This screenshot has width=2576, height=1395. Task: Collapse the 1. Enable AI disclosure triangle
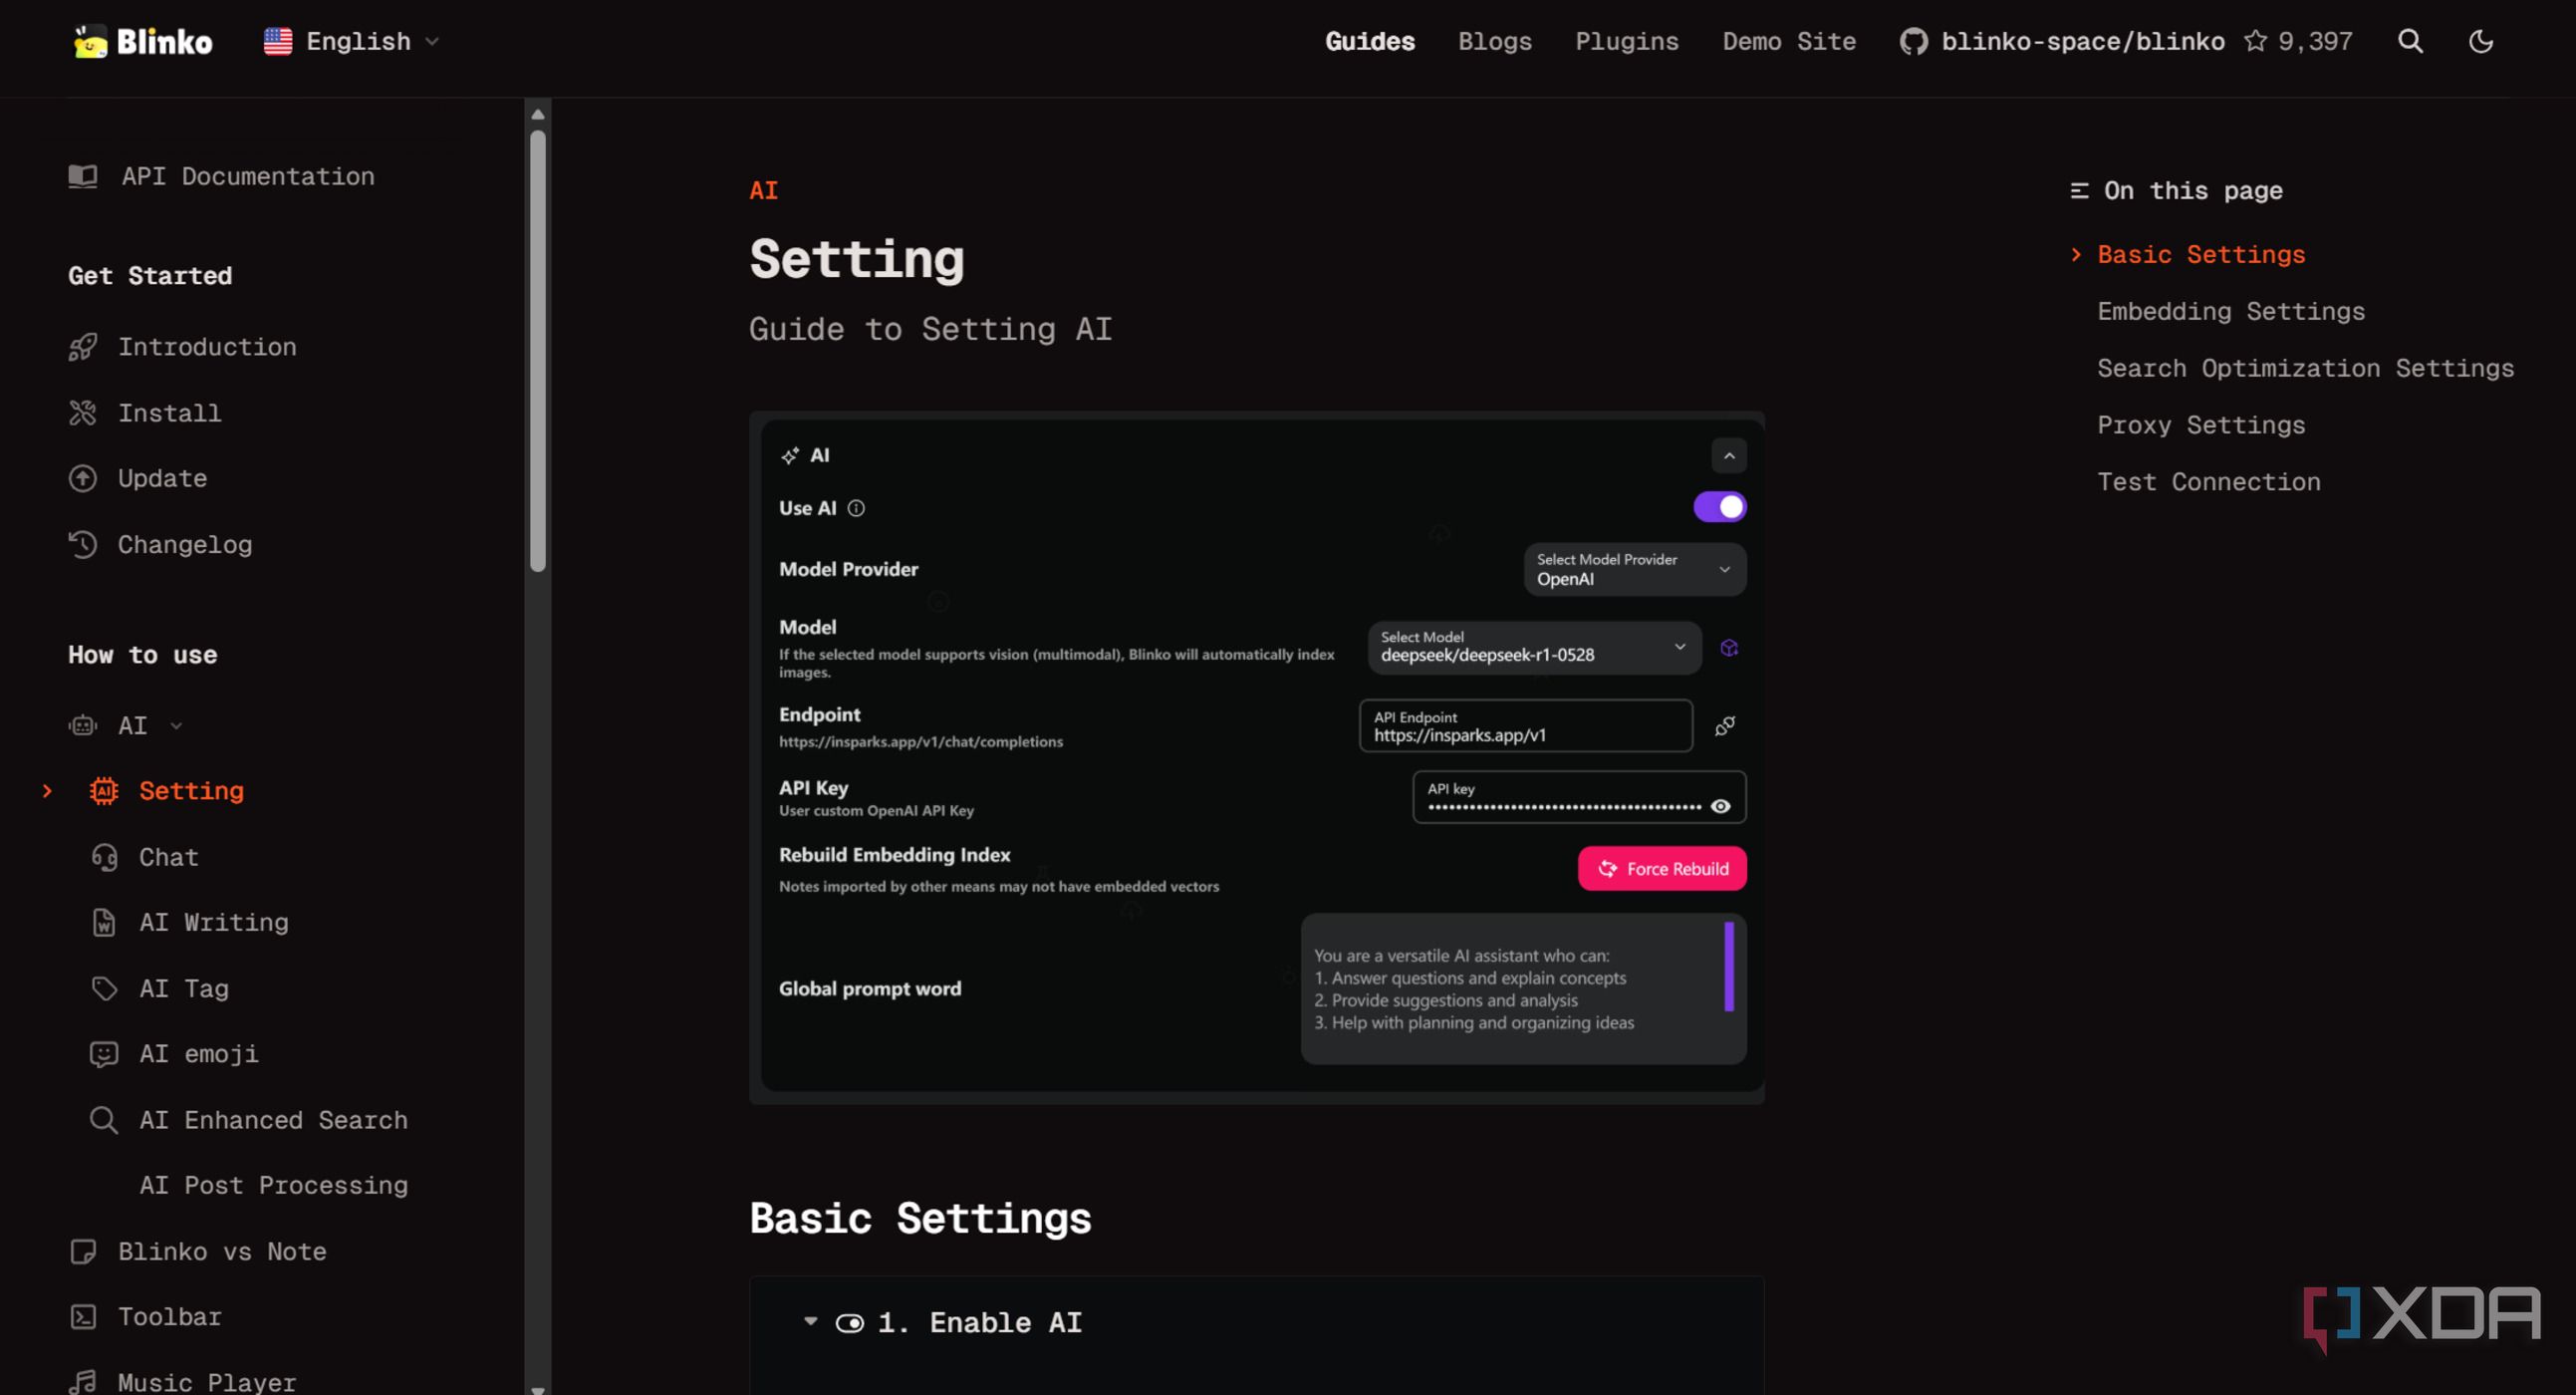[x=810, y=1322]
